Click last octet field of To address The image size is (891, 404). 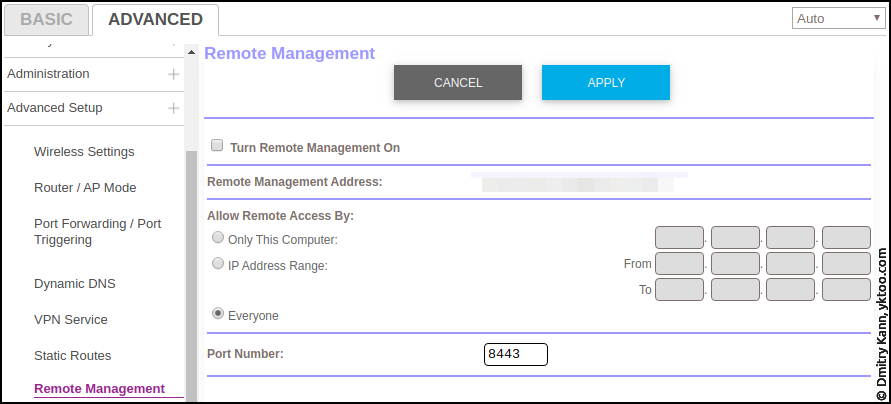pos(846,289)
